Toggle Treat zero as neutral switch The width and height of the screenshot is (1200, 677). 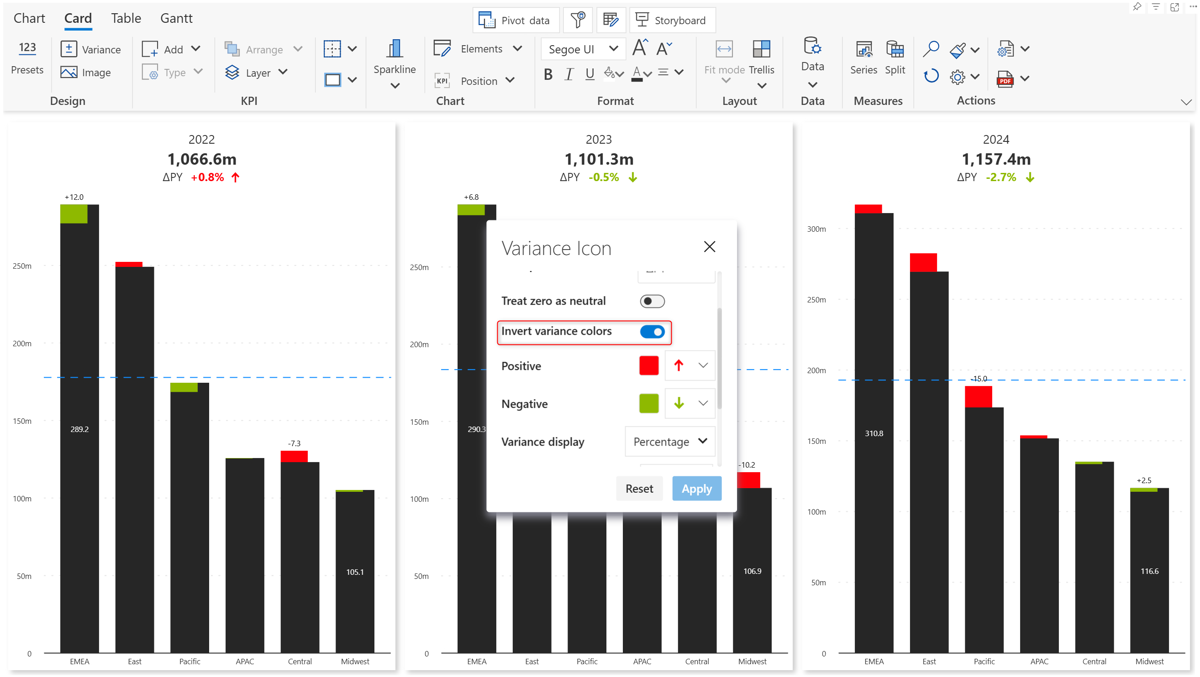point(652,301)
